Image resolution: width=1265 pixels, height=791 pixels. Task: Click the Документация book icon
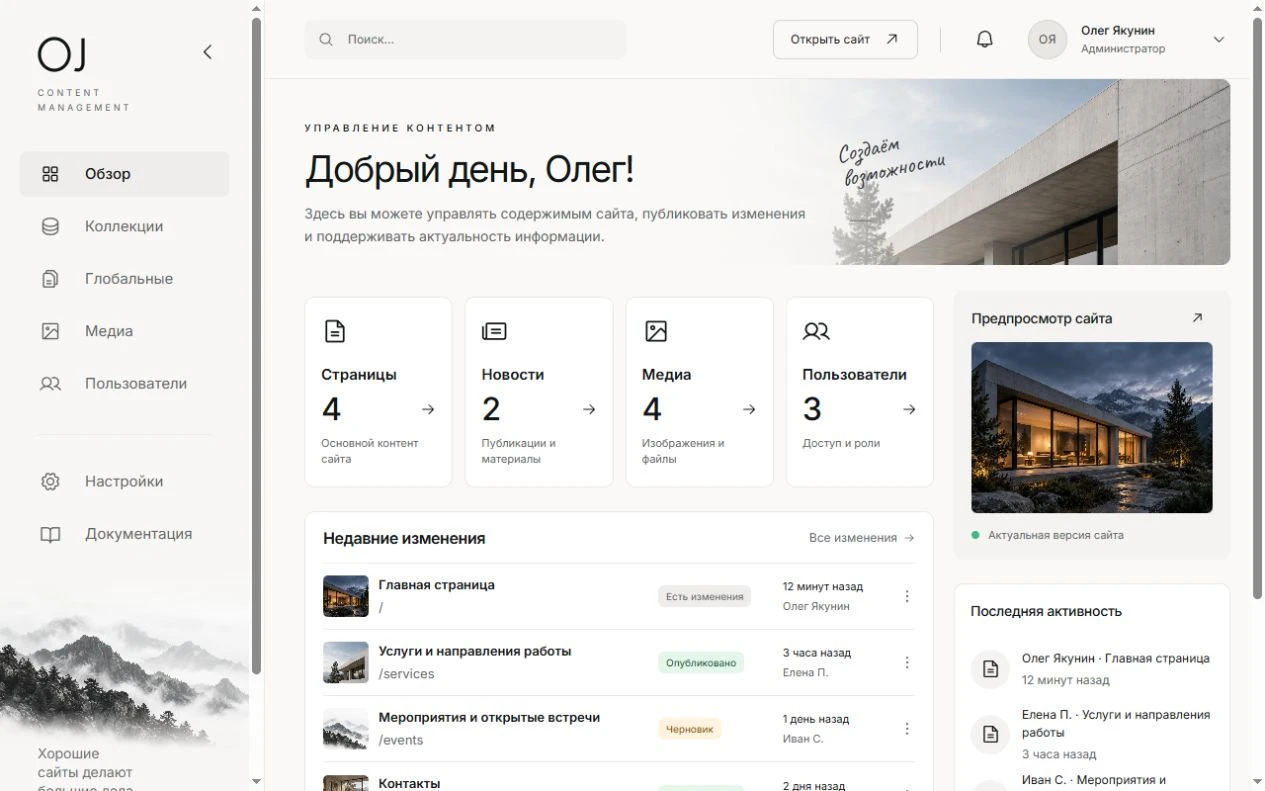[x=50, y=534]
